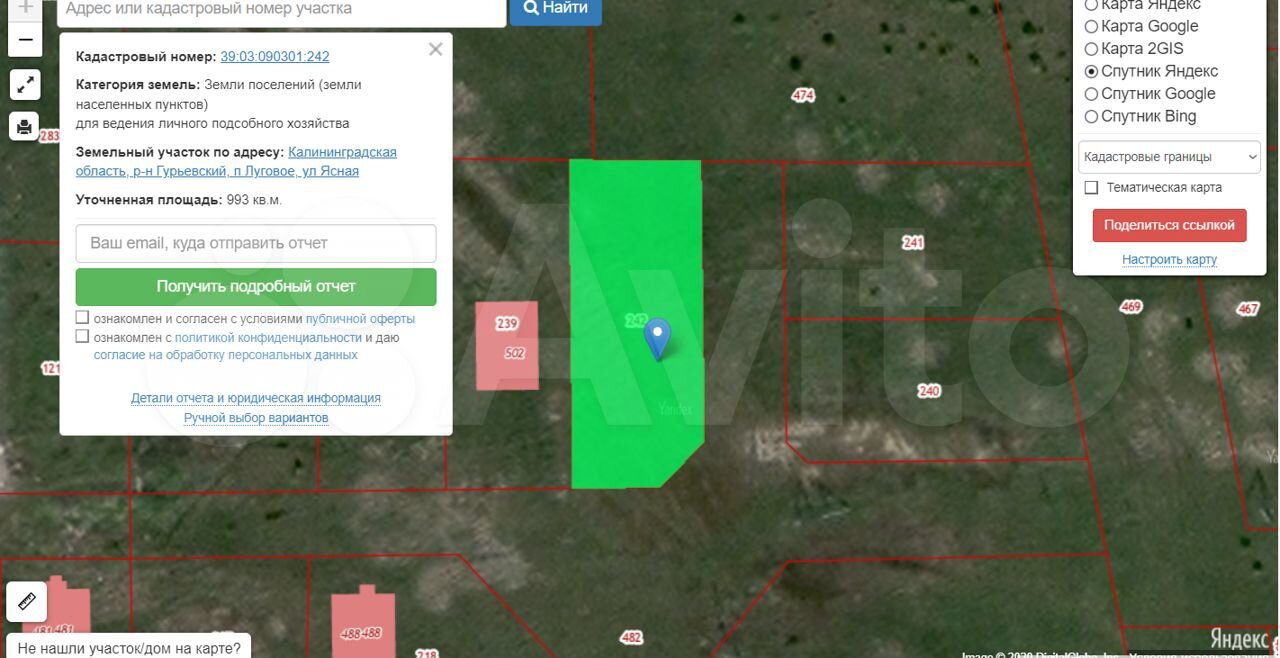This screenshot has width=1280, height=658.
Task: Focus the address or cadastral number search field
Action: click(x=281, y=10)
